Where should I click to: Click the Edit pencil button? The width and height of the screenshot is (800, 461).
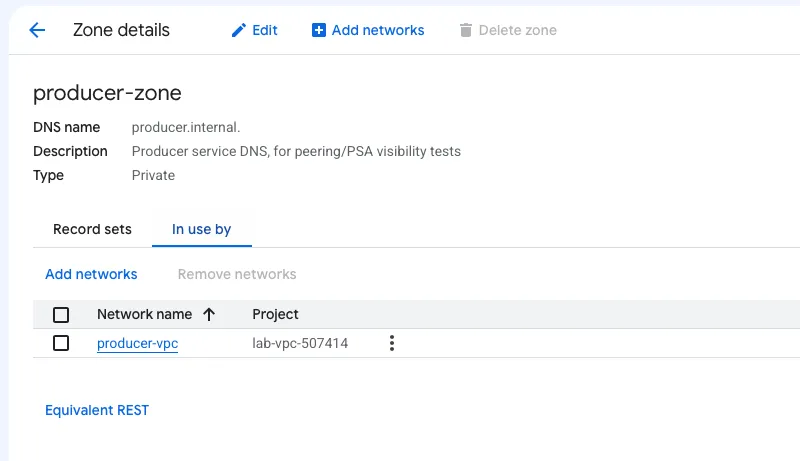point(254,30)
